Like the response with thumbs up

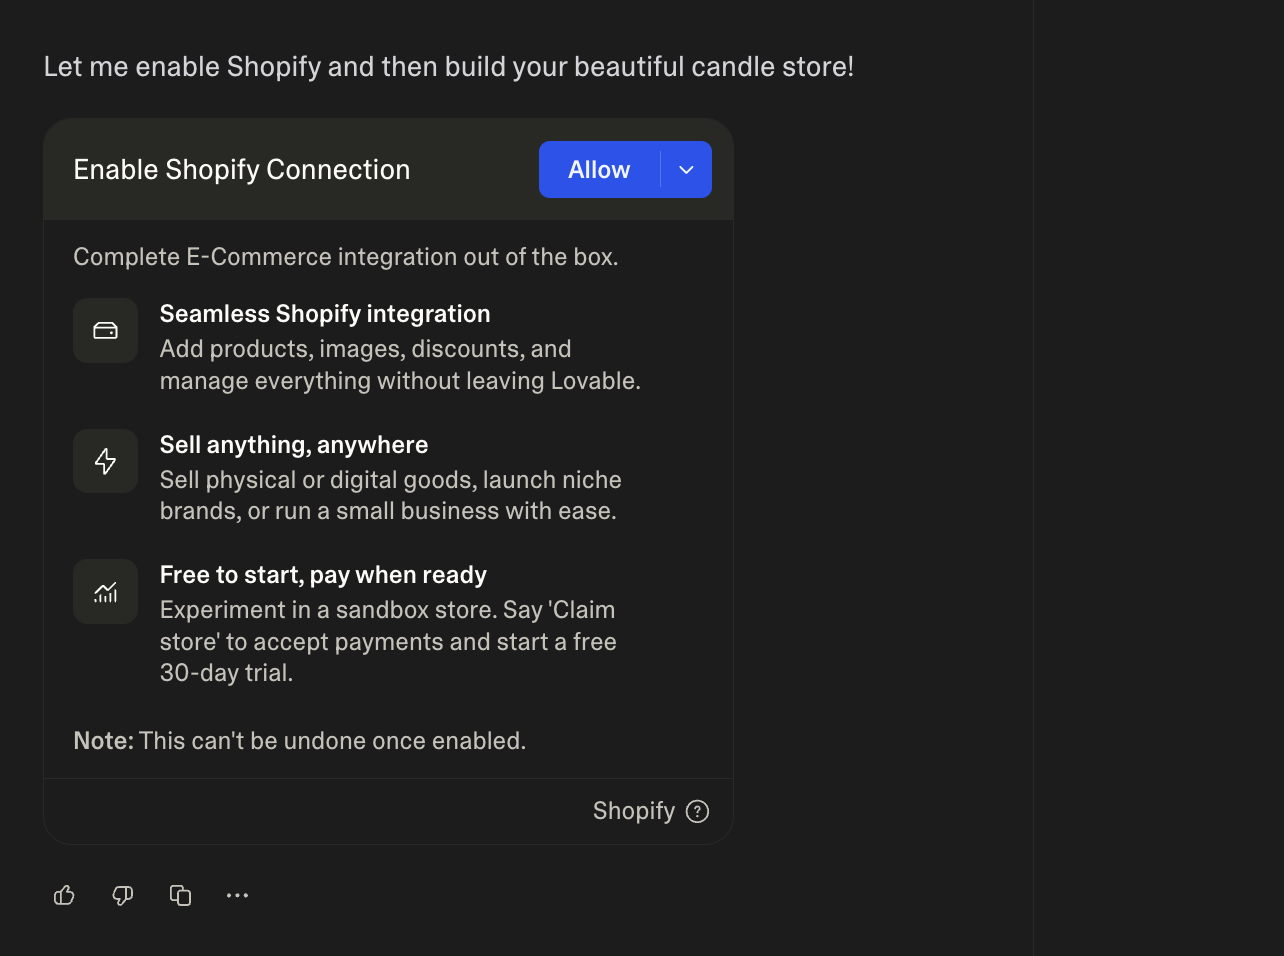point(64,895)
